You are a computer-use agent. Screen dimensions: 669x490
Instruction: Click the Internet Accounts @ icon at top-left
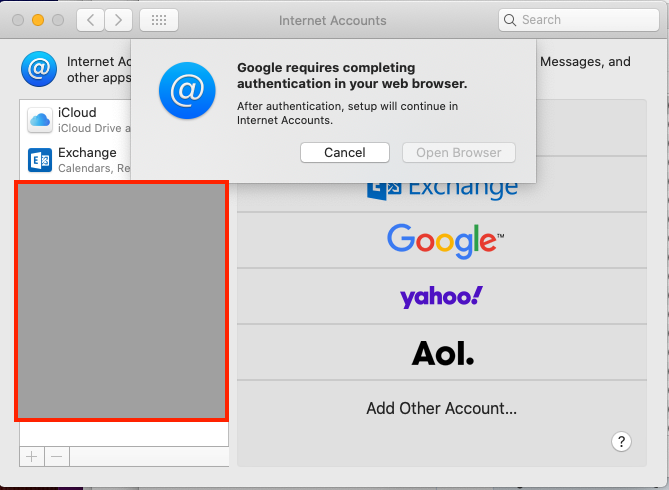39,69
